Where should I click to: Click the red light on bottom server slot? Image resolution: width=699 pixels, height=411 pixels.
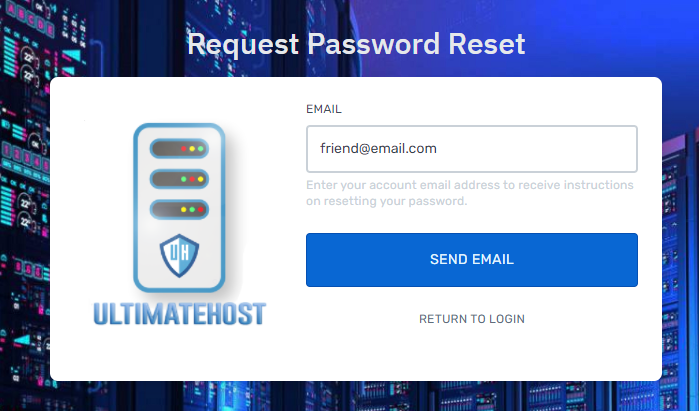[x=201, y=210]
